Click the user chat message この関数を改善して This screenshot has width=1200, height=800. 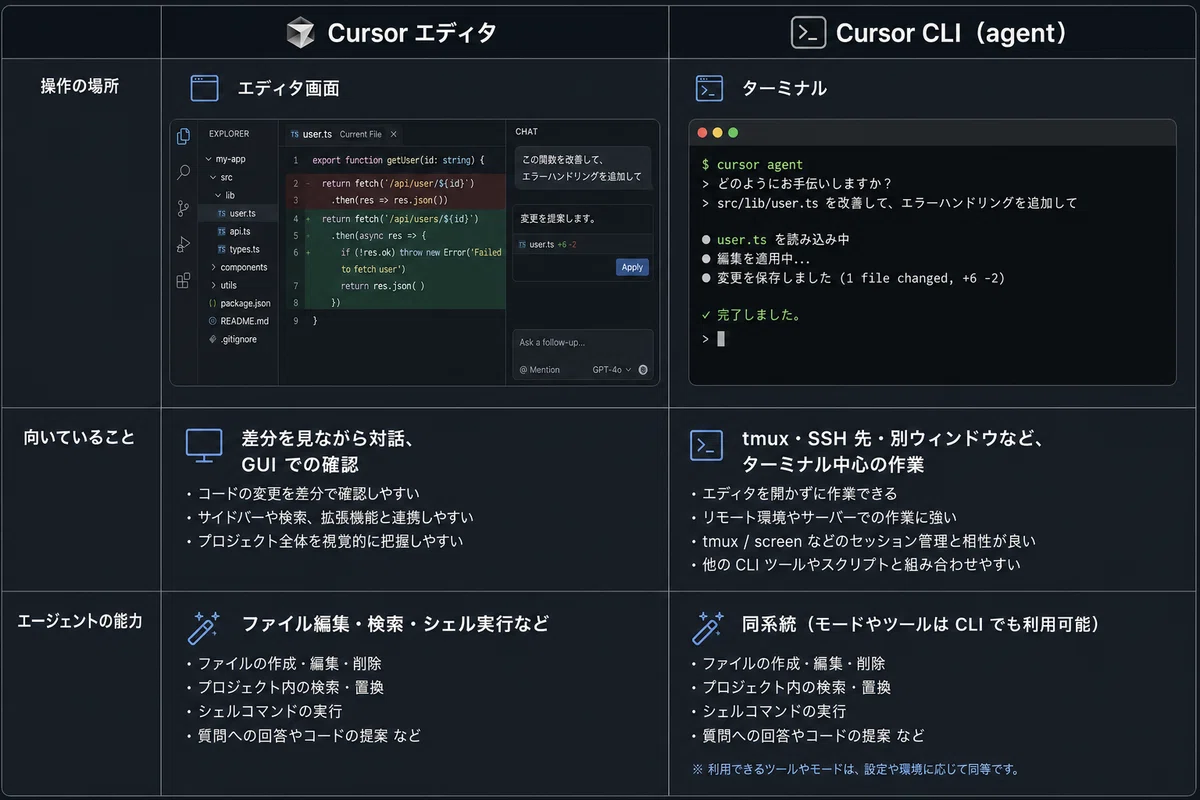[582, 168]
